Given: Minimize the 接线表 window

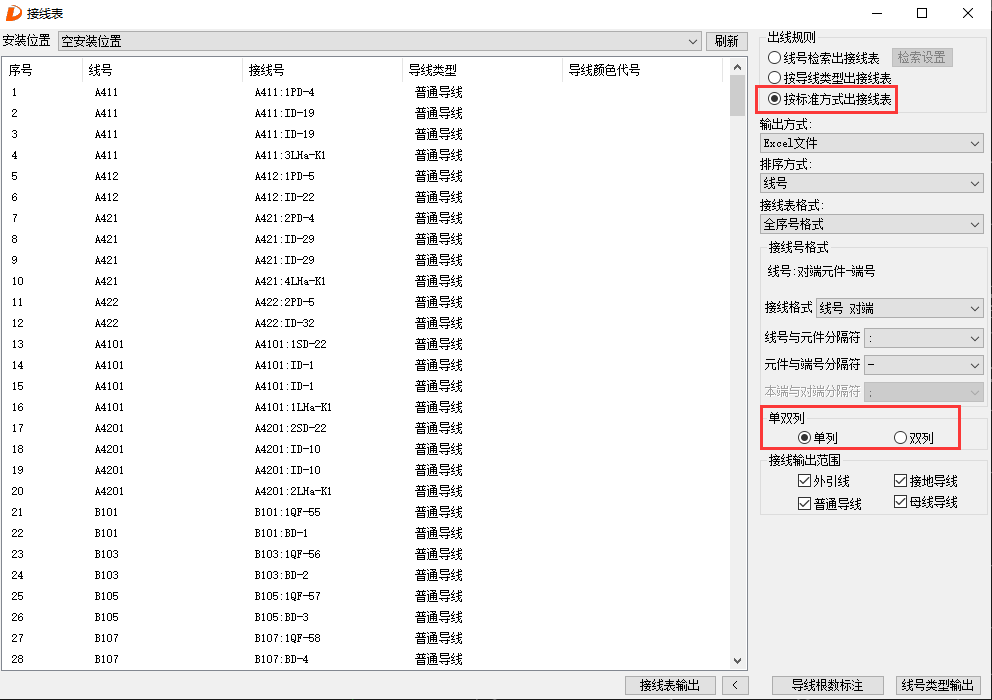Looking at the screenshot, I should [877, 13].
